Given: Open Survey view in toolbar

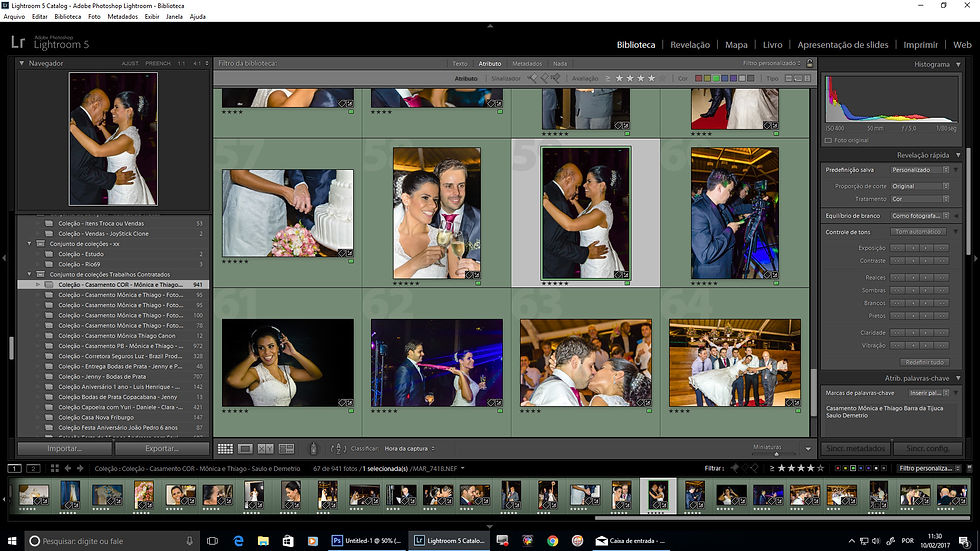Looking at the screenshot, I should click(286, 449).
